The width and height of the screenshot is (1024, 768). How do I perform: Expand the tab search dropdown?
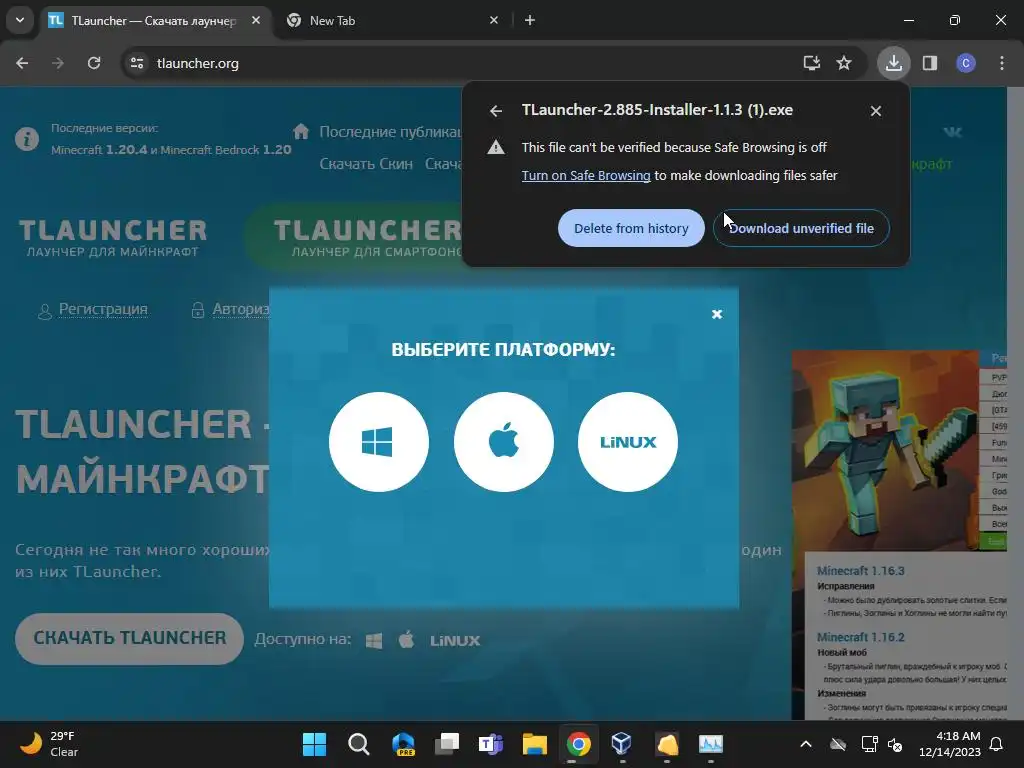(x=20, y=20)
